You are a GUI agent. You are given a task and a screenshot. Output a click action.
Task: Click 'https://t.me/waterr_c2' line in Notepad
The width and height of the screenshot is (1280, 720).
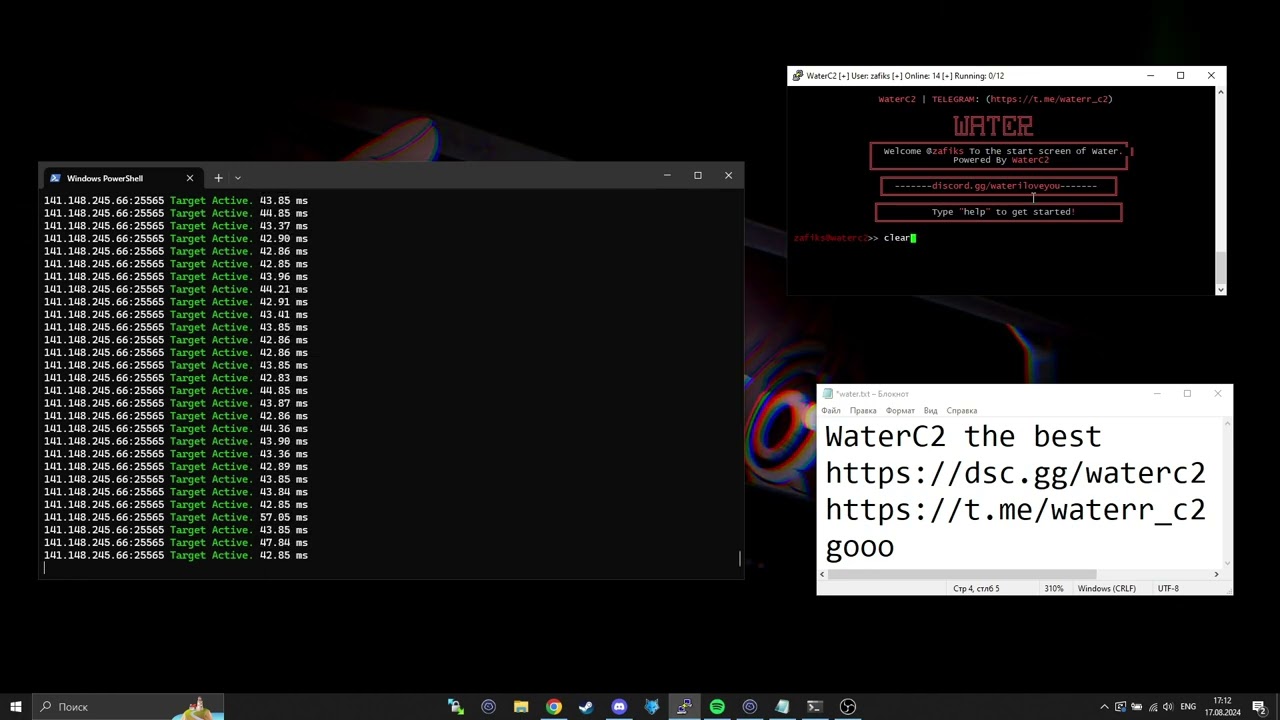pyautogui.click(x=1015, y=510)
